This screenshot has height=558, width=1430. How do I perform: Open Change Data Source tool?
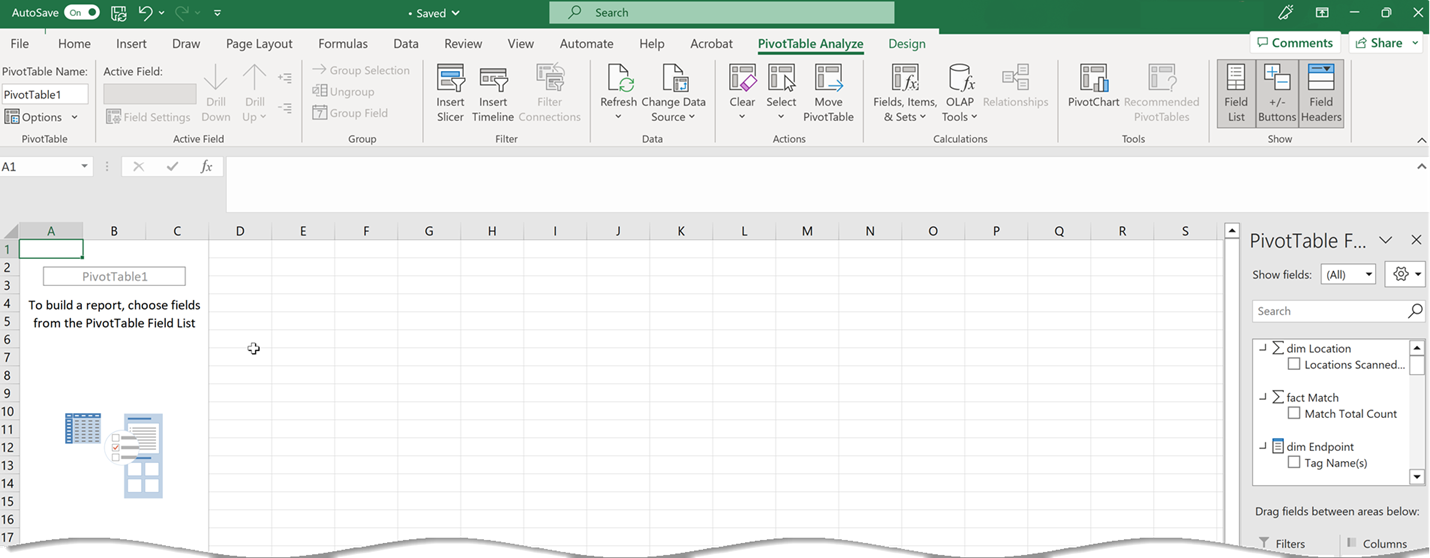673,80
